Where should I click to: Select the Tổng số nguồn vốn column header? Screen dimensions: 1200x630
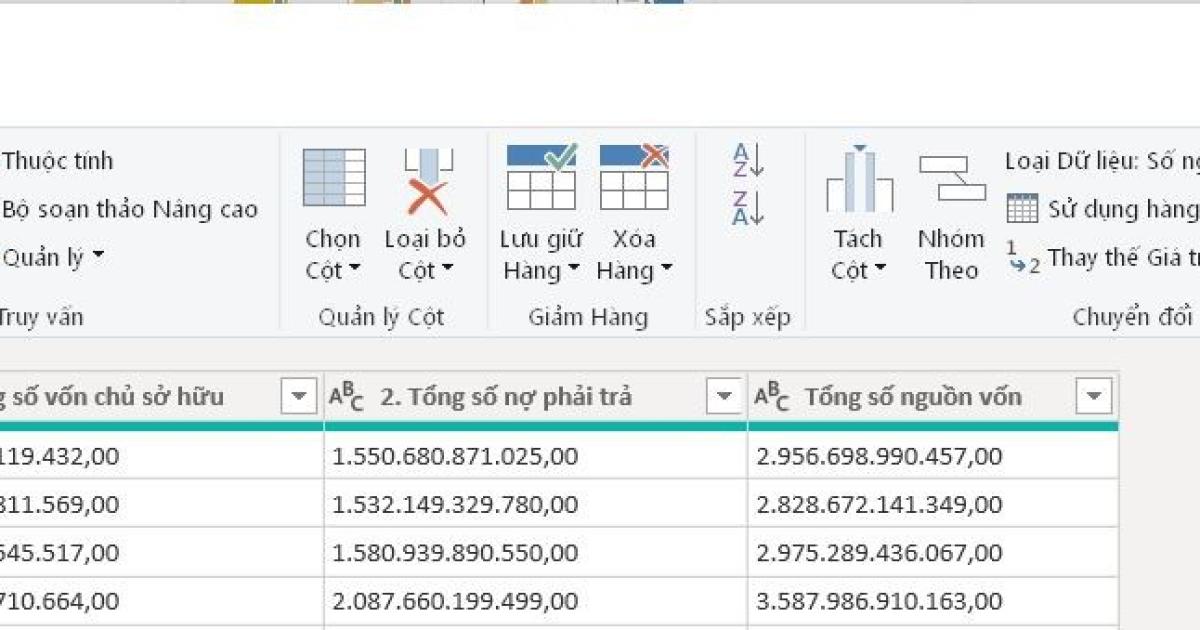point(915,396)
